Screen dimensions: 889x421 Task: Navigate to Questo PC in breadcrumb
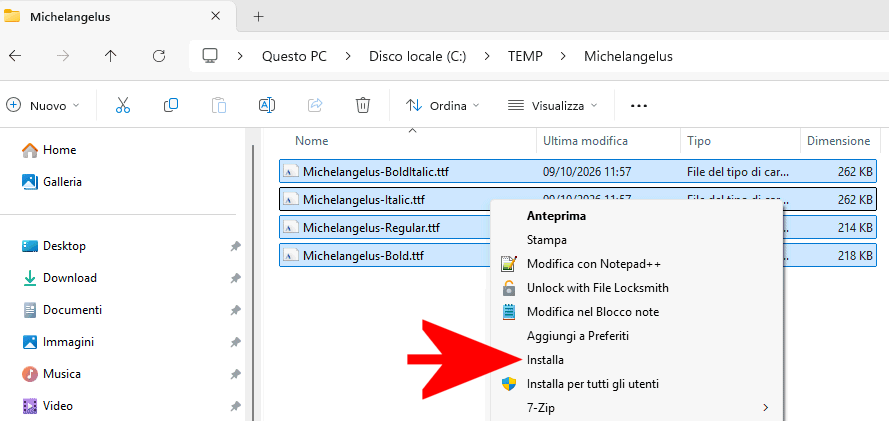(294, 56)
